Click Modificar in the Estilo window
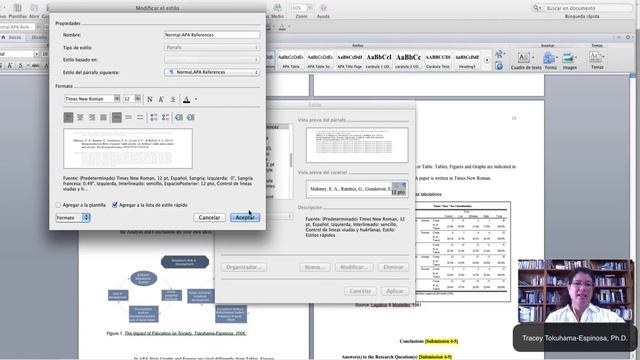Screen dimensions: 640x360 coord(354,267)
